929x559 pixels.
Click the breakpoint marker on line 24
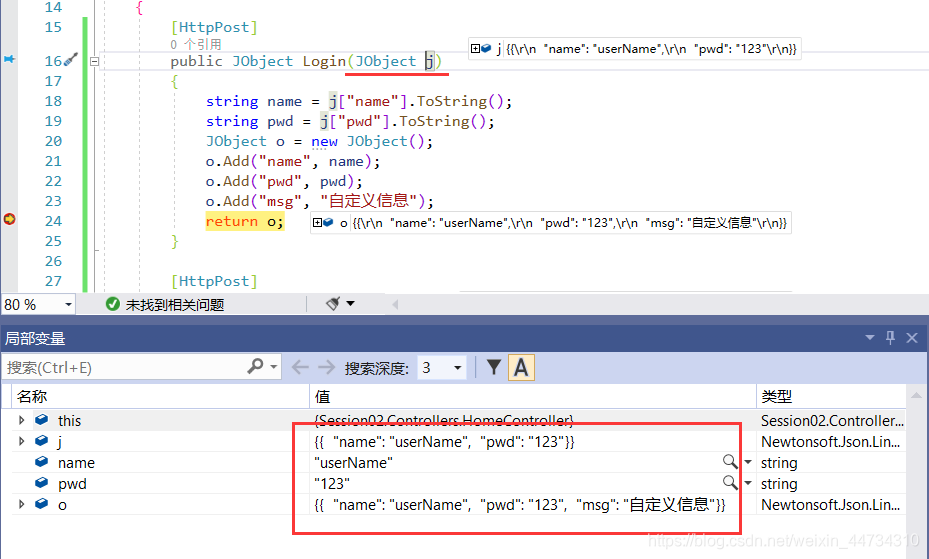tap(9, 219)
